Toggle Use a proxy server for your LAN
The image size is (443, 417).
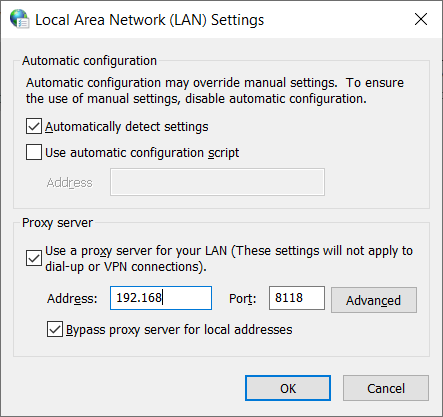(x=34, y=258)
